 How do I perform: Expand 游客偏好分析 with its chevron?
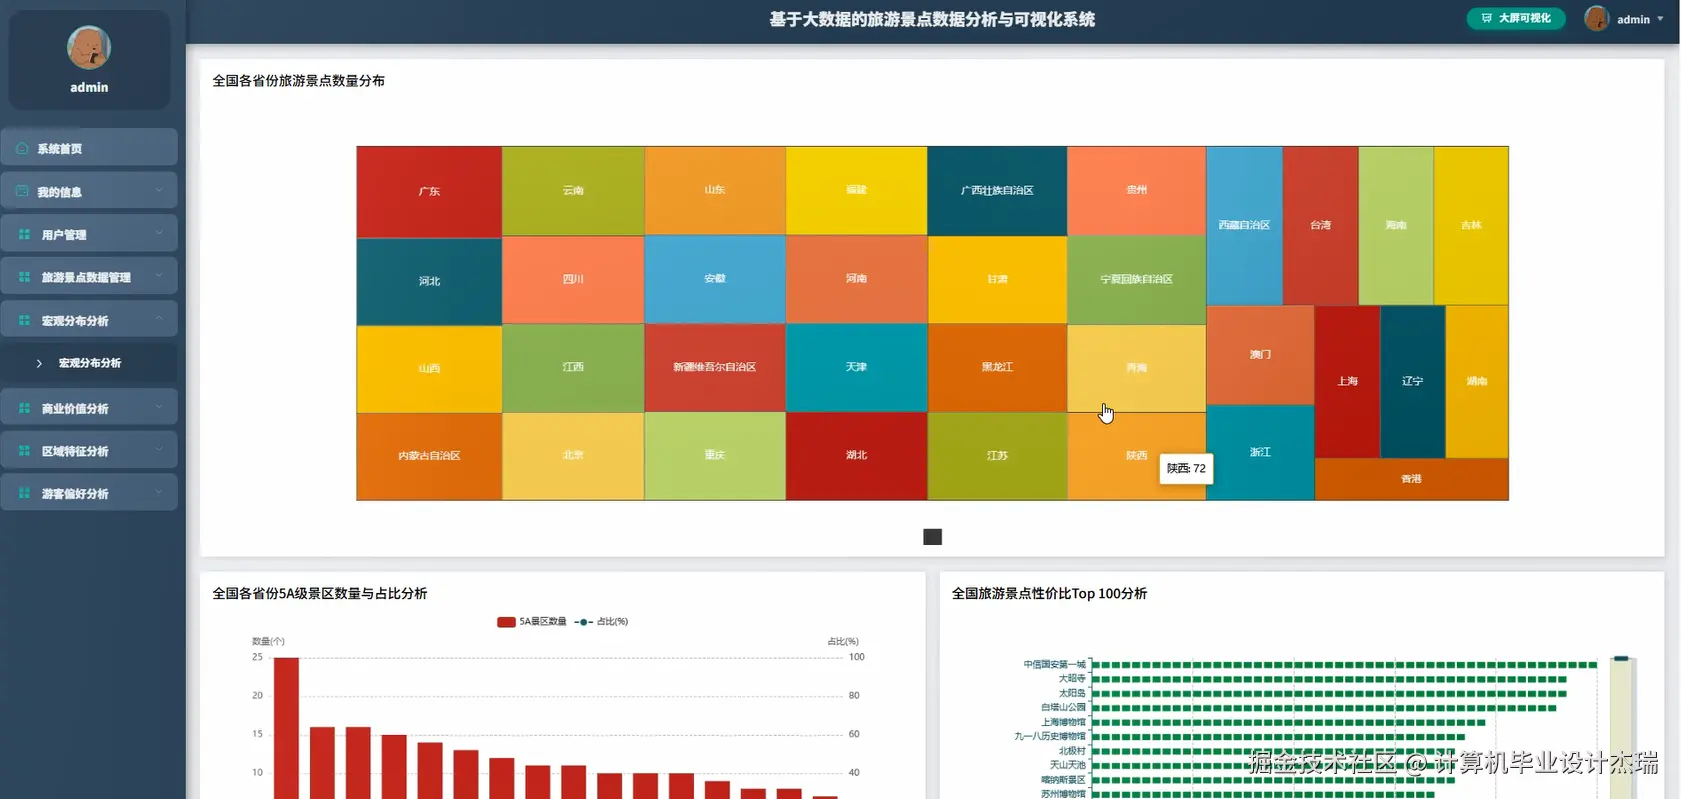click(x=159, y=492)
